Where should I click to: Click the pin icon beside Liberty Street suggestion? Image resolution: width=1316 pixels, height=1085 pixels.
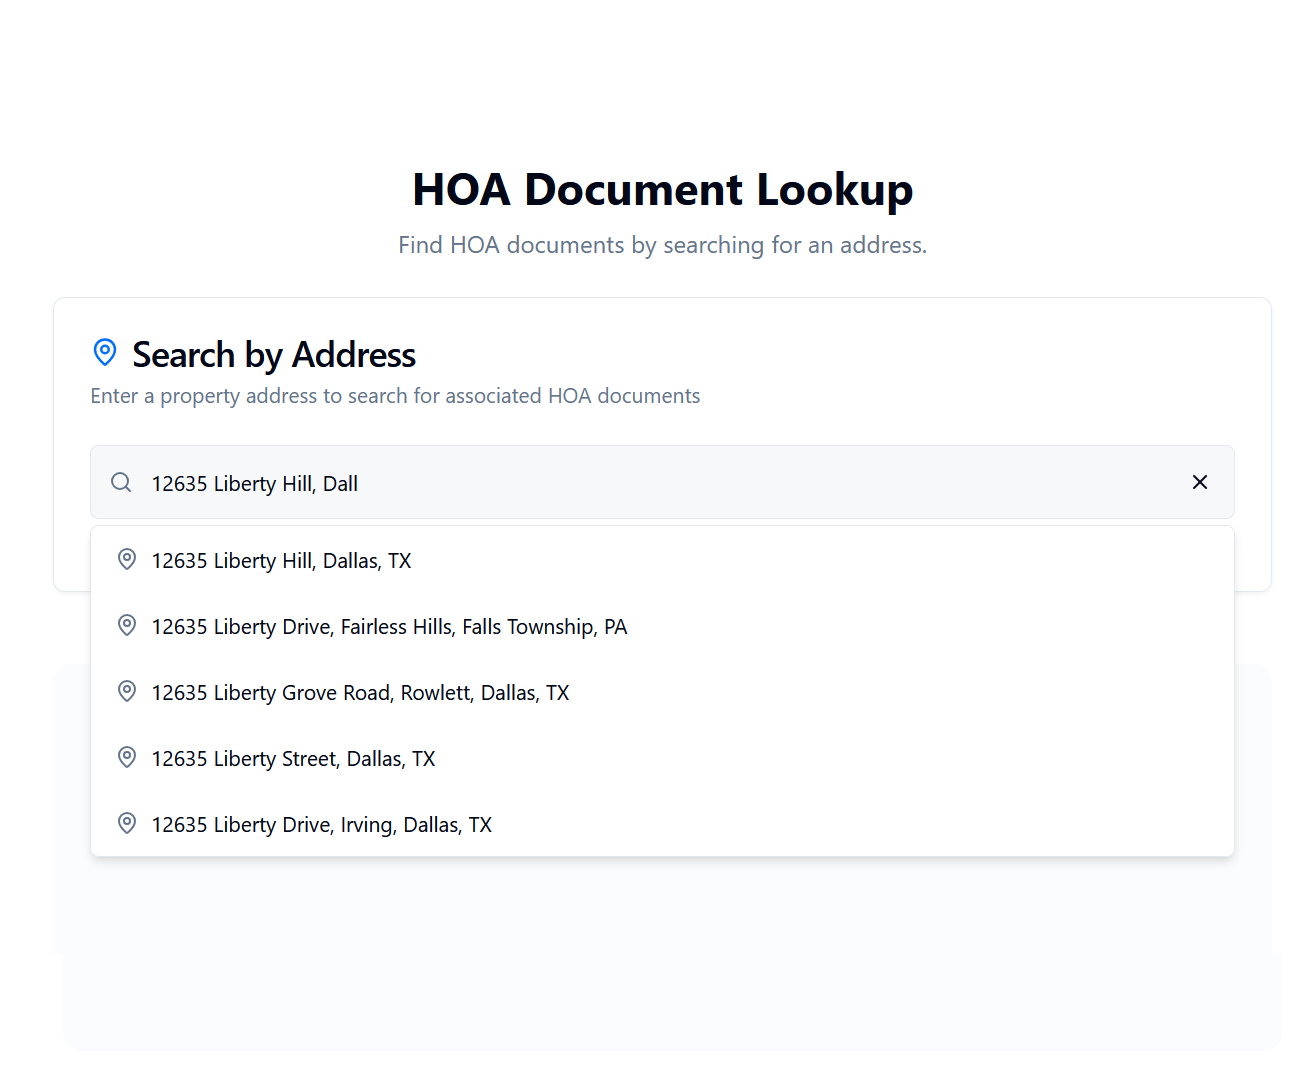(x=127, y=757)
